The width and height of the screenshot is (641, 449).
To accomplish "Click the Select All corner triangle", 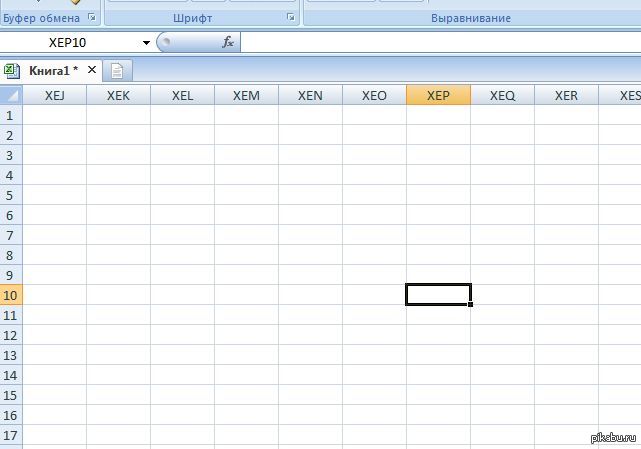I will (11, 95).
